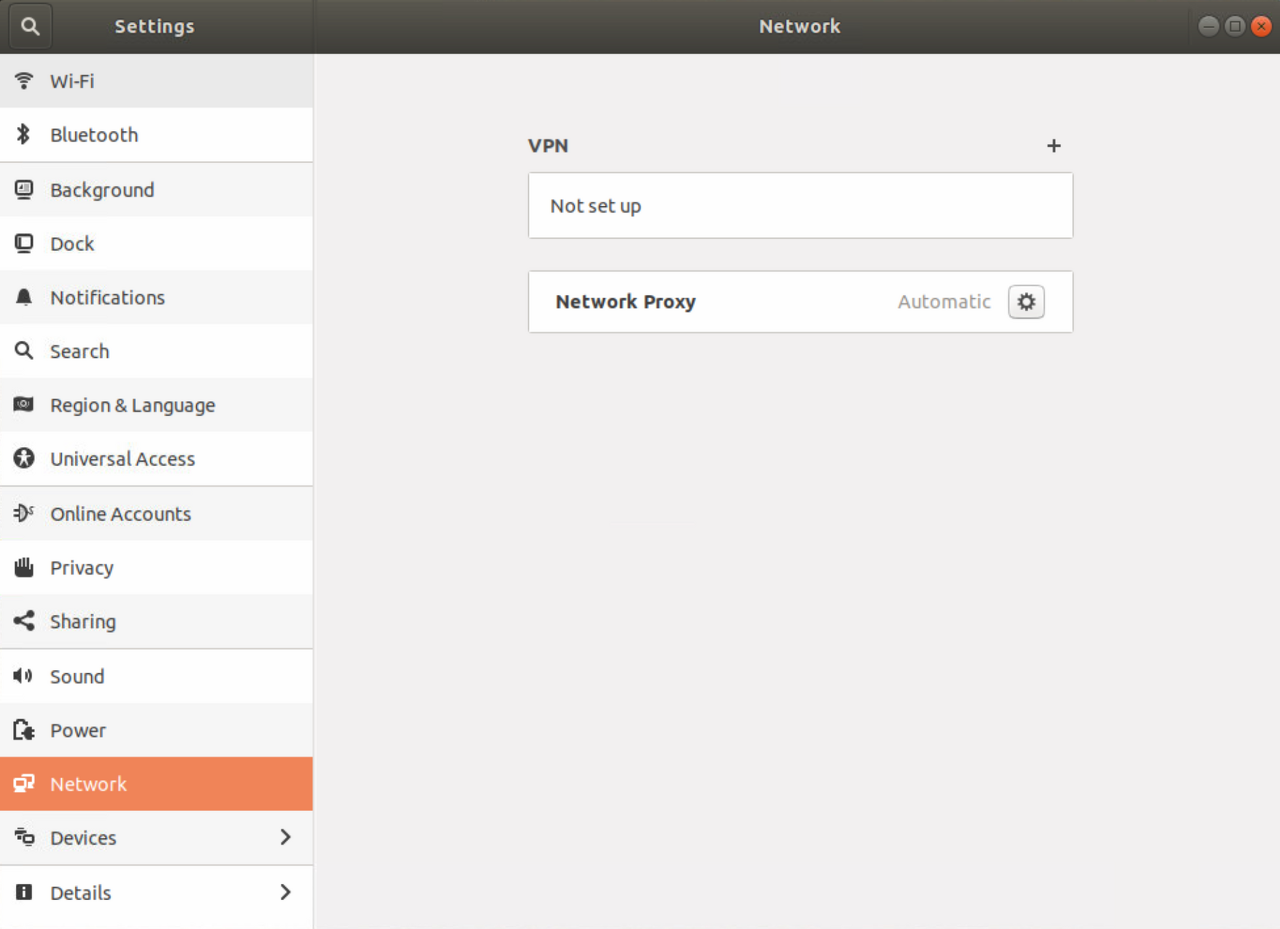Open Notifications using the bell icon
The width and height of the screenshot is (1280, 929).
pyautogui.click(x=24, y=297)
